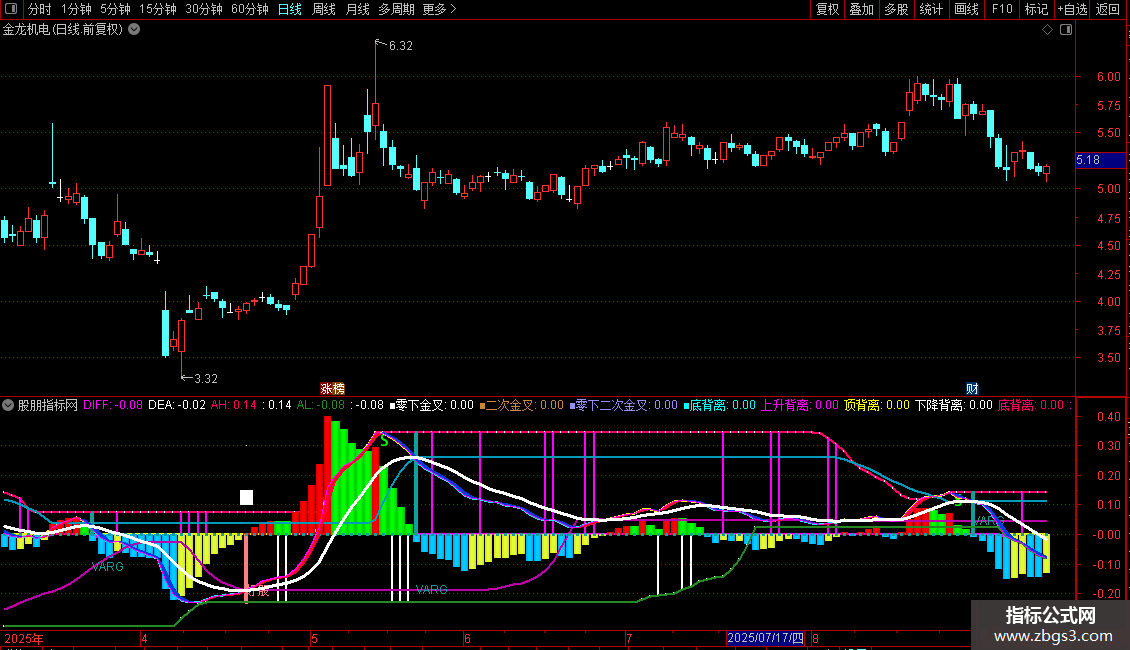Click the 零下二次金叉: 0.00 label
Viewport: 1130px width, 650px height.
click(623, 405)
